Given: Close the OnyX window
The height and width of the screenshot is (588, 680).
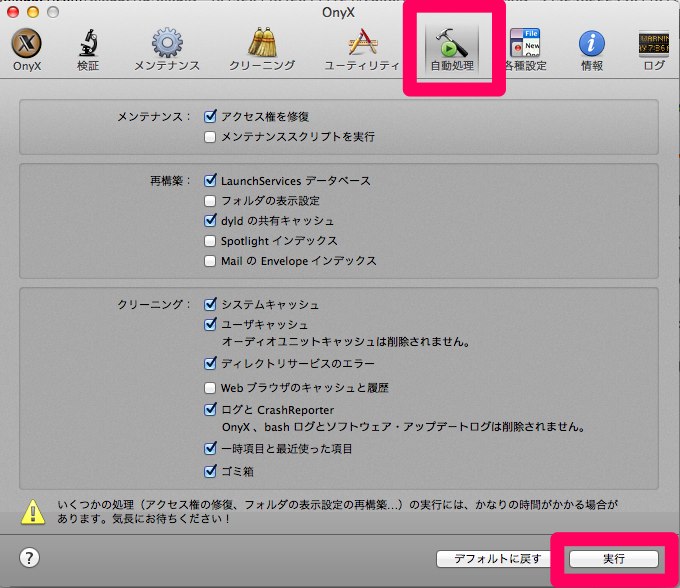Looking at the screenshot, I should click(x=13, y=12).
